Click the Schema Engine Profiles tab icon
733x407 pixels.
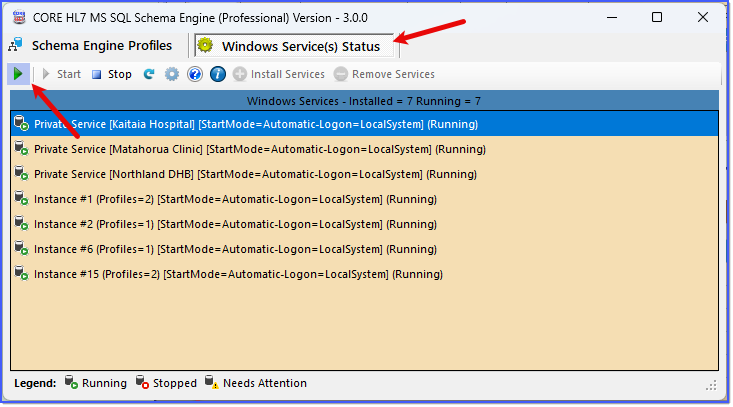click(15, 45)
